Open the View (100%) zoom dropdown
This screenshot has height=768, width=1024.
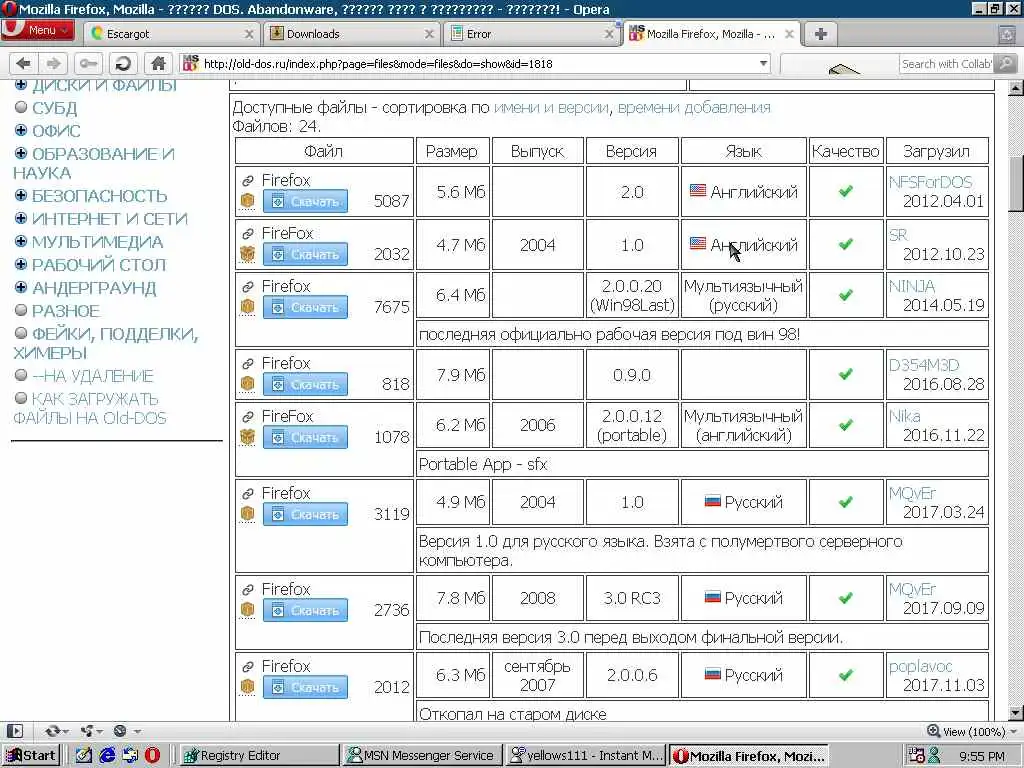tap(972, 731)
